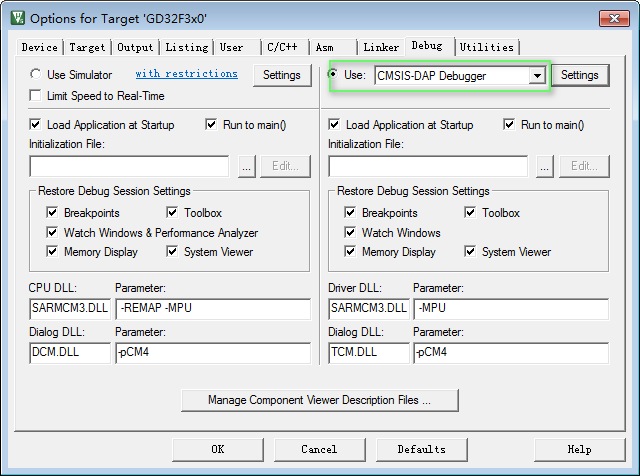Enable Limit Speed to Real-Time

click(36, 96)
